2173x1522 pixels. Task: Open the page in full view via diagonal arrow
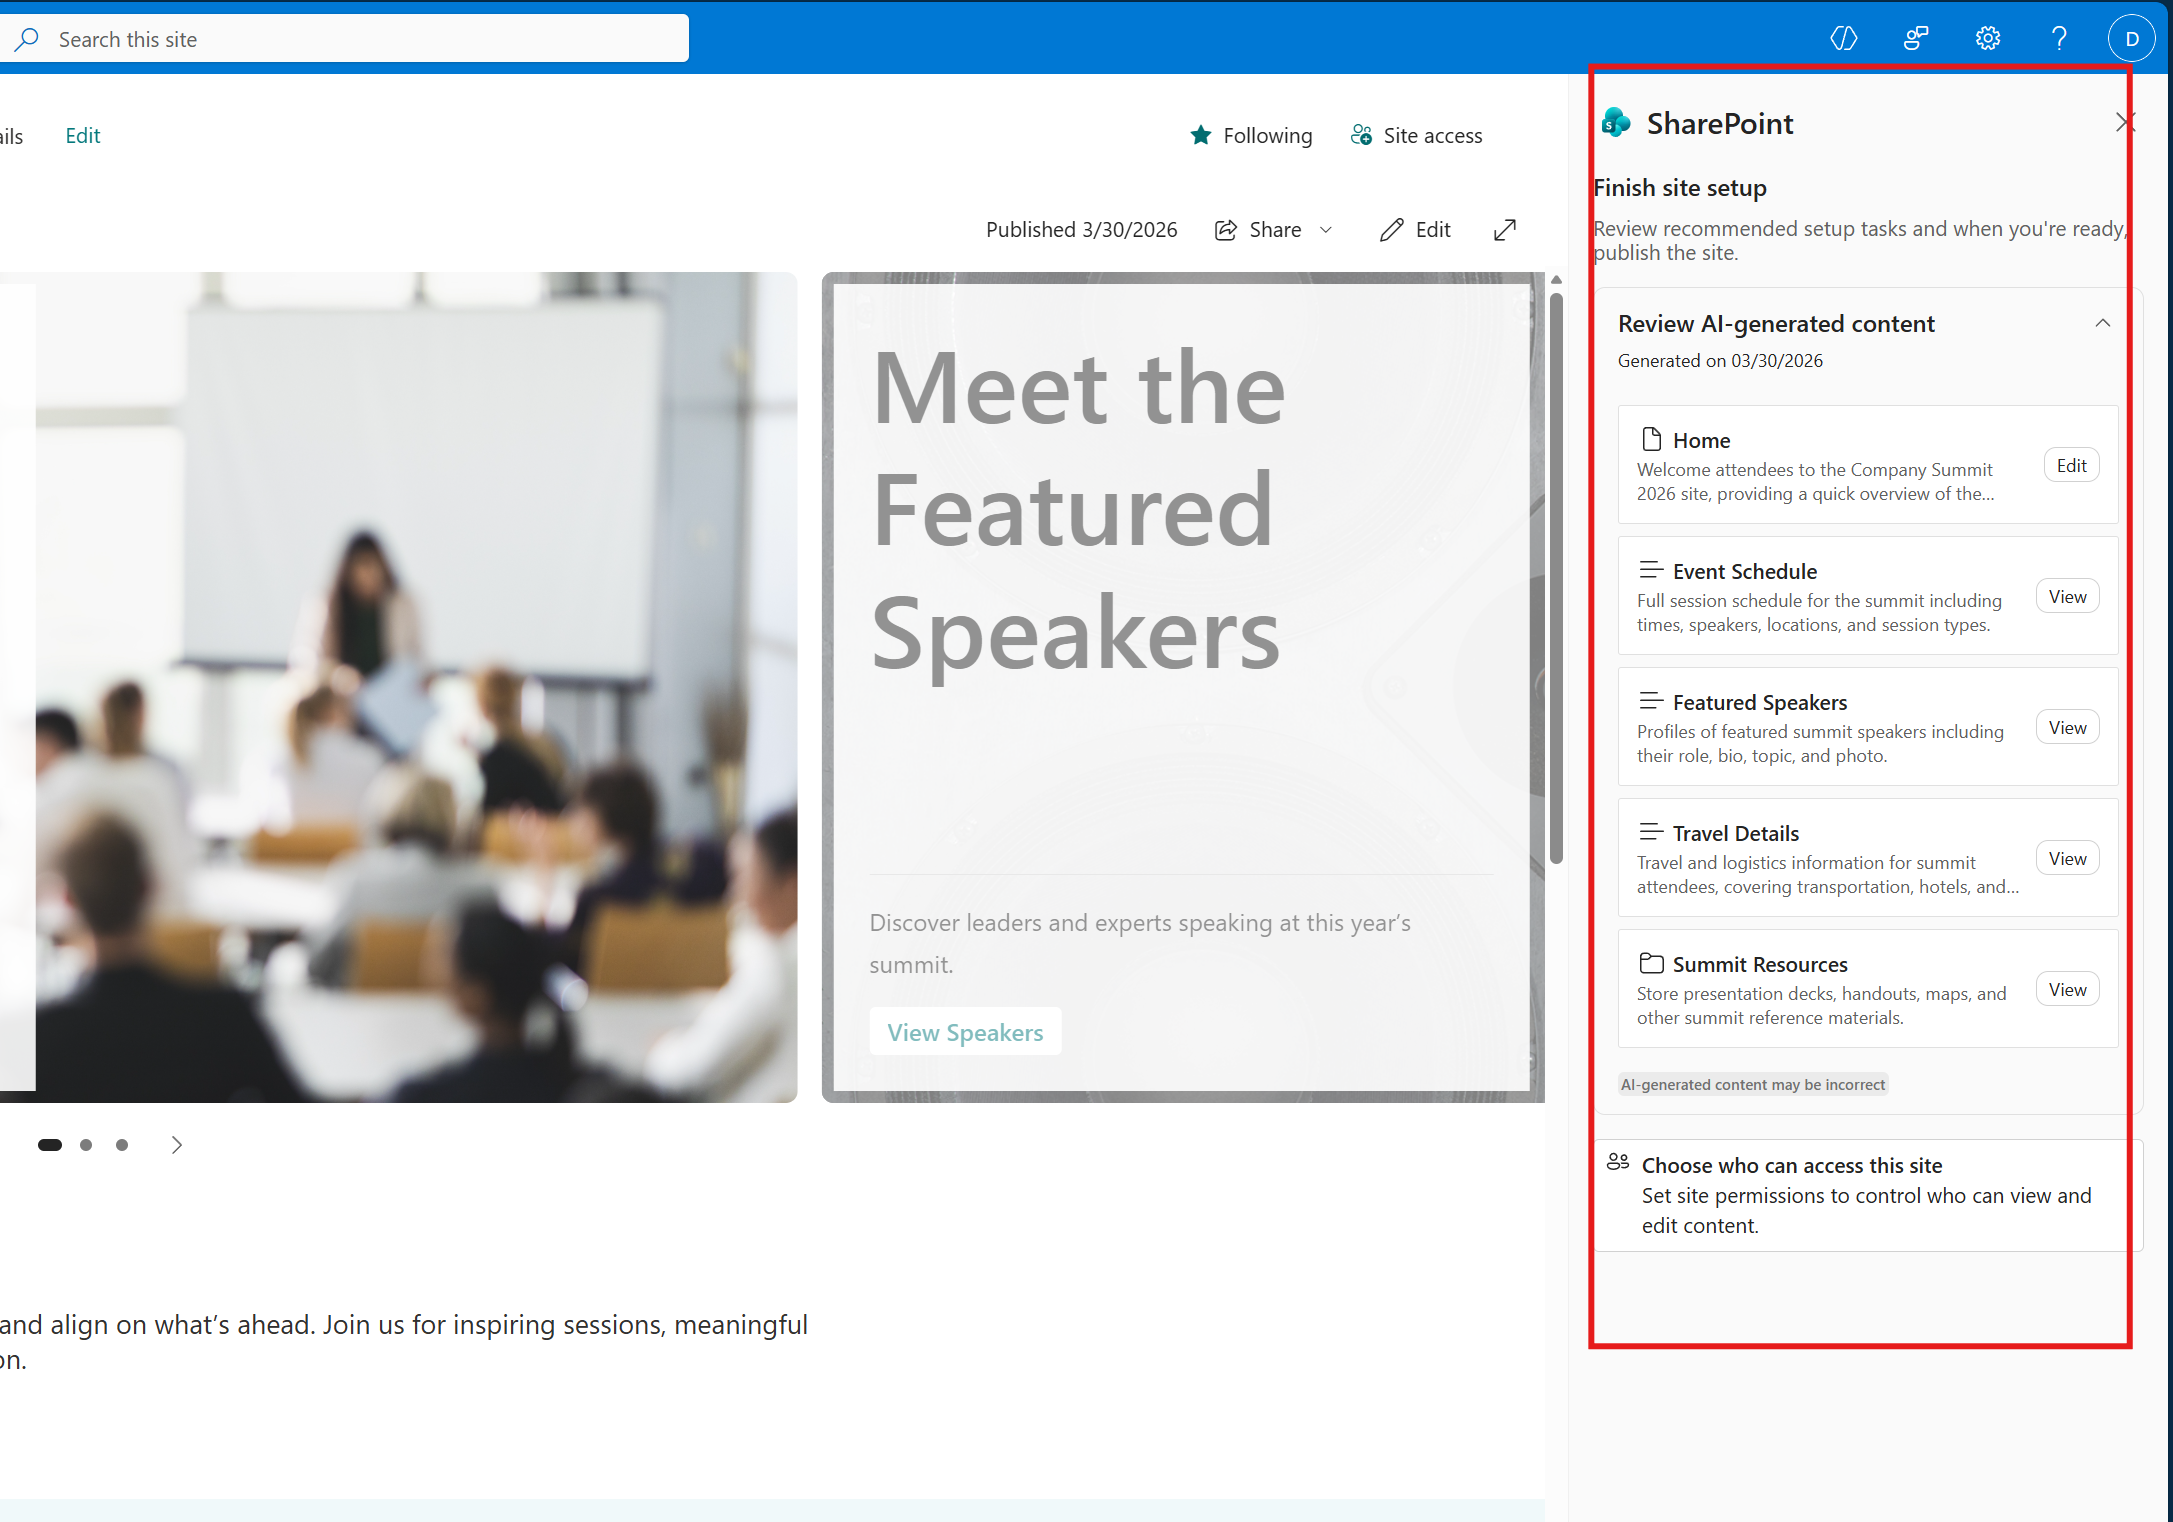click(x=1504, y=229)
